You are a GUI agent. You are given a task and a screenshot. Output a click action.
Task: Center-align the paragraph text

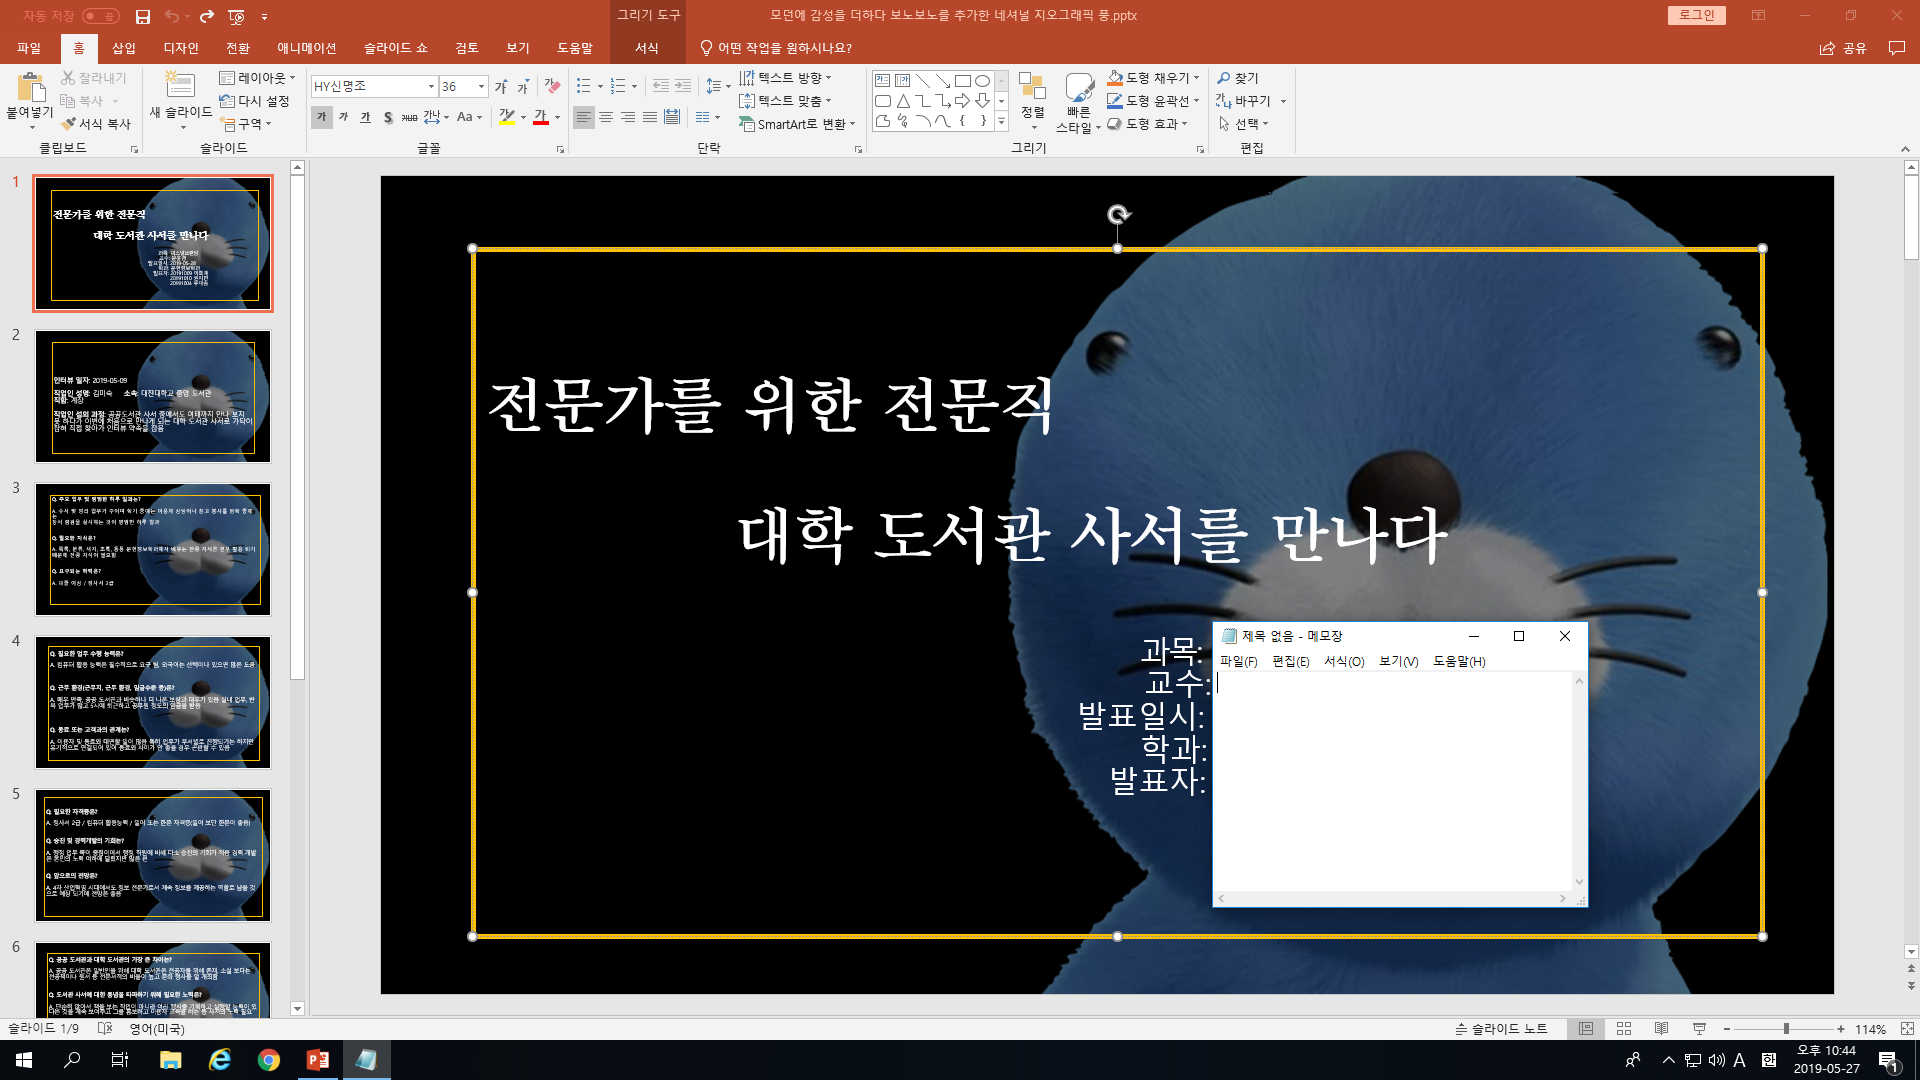click(606, 117)
